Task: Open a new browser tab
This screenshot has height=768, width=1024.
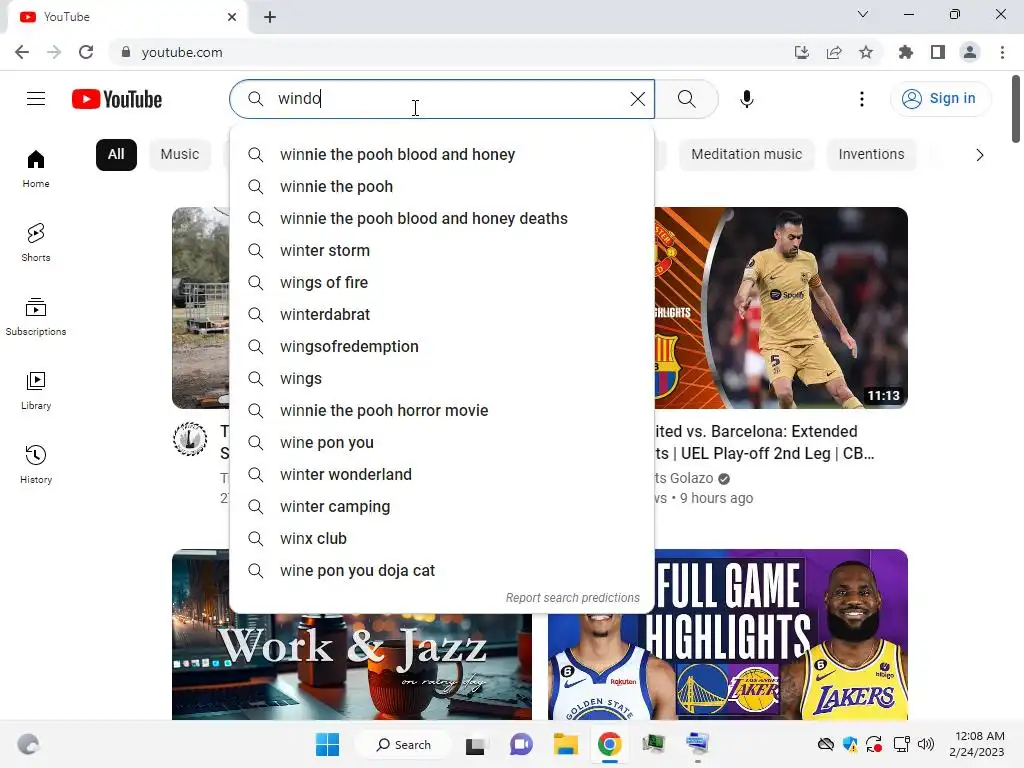Action: pyautogui.click(x=270, y=17)
